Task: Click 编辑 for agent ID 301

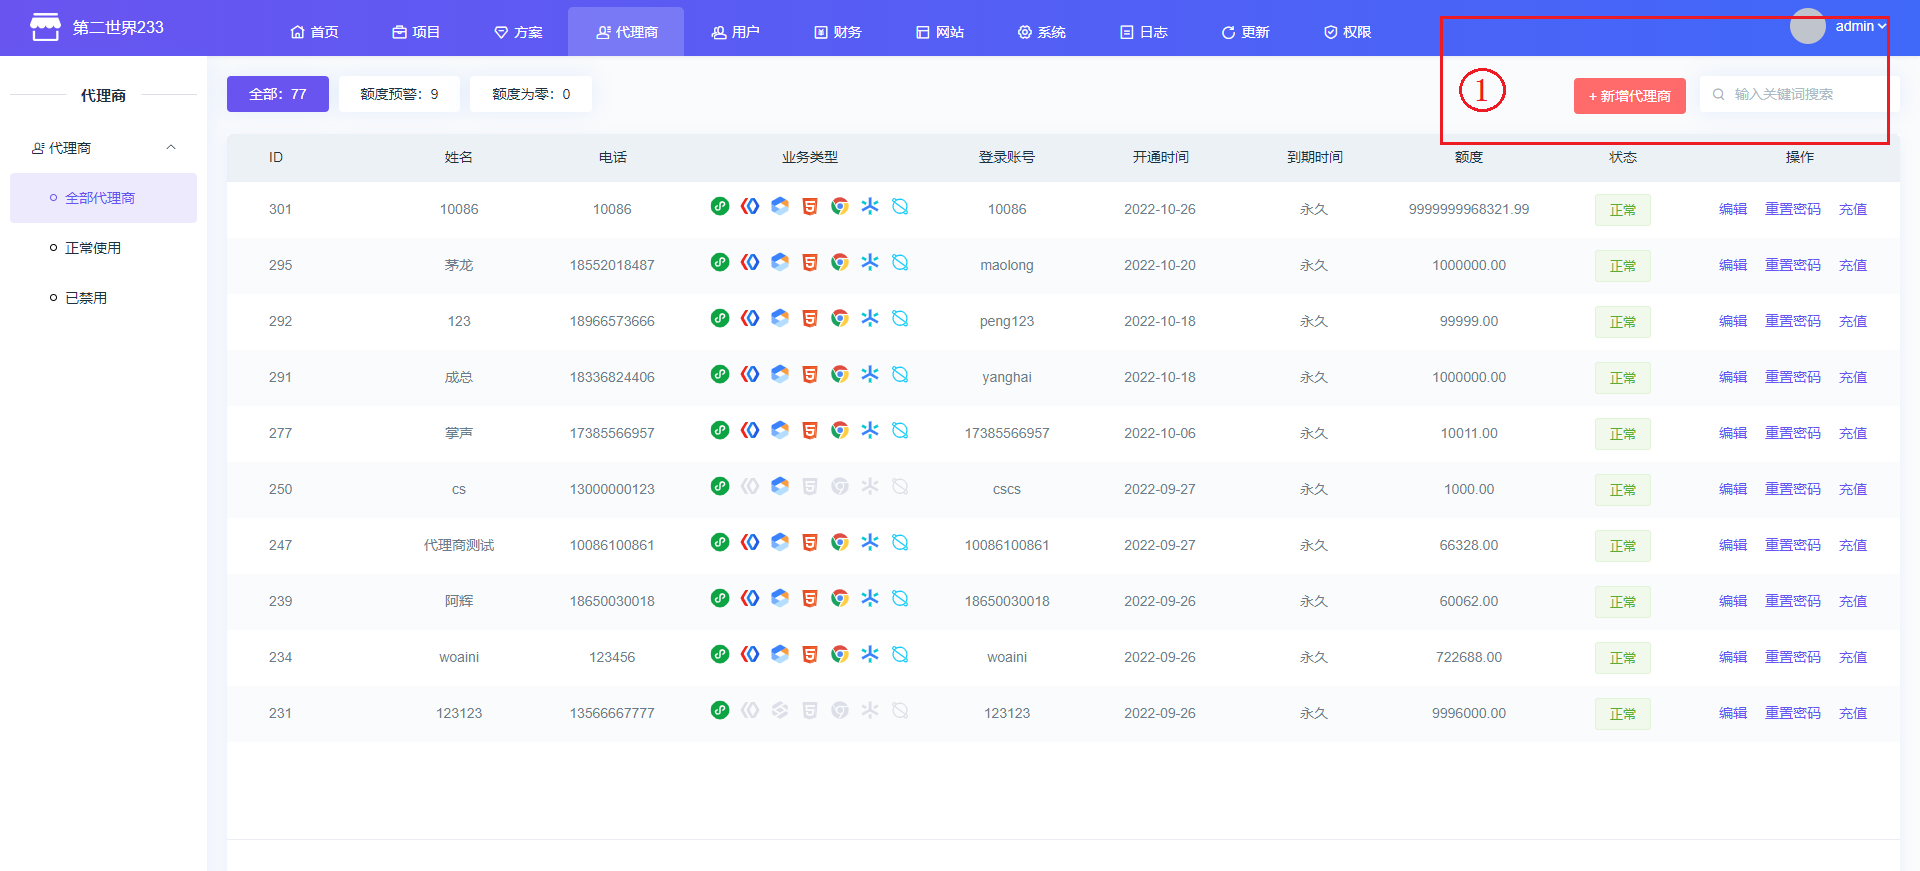Action: click(1733, 209)
